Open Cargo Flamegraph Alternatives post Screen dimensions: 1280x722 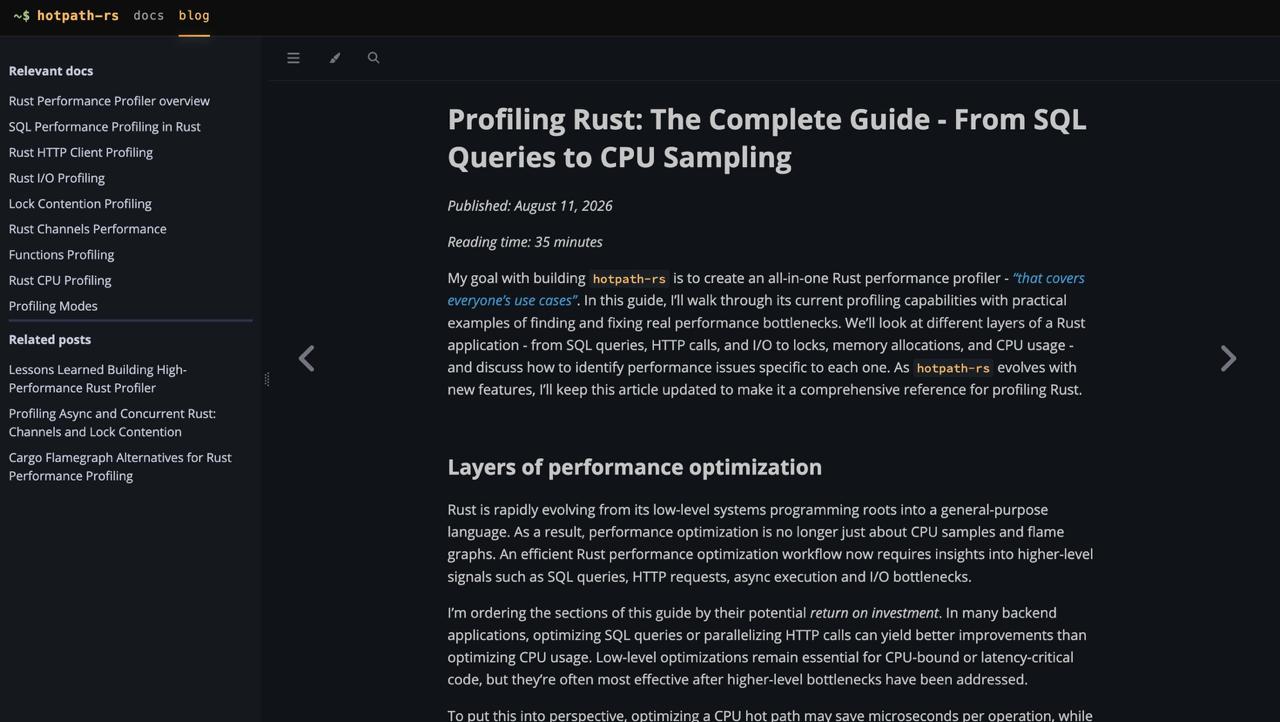120,466
